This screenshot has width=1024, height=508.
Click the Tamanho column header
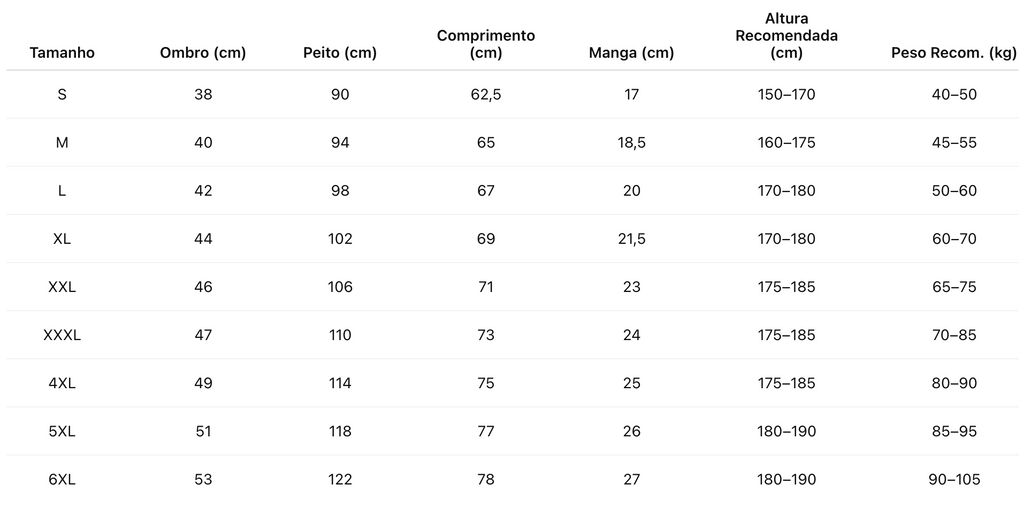click(62, 54)
